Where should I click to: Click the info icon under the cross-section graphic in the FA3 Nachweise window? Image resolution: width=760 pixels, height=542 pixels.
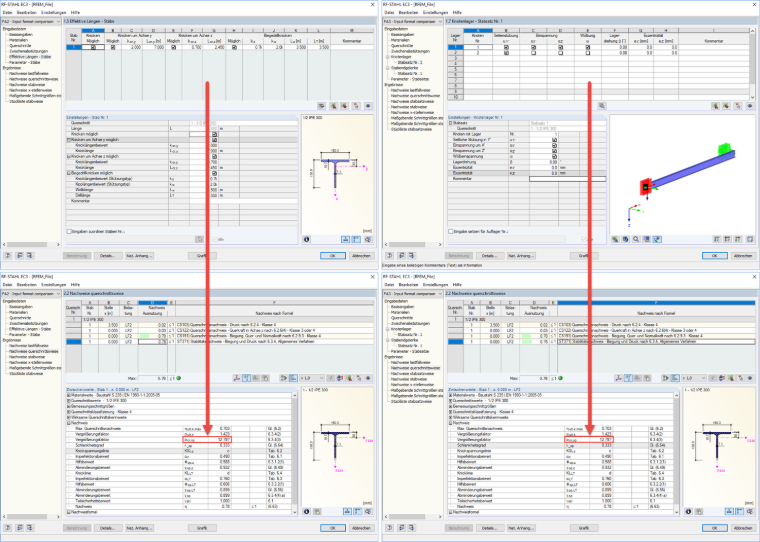(x=688, y=511)
